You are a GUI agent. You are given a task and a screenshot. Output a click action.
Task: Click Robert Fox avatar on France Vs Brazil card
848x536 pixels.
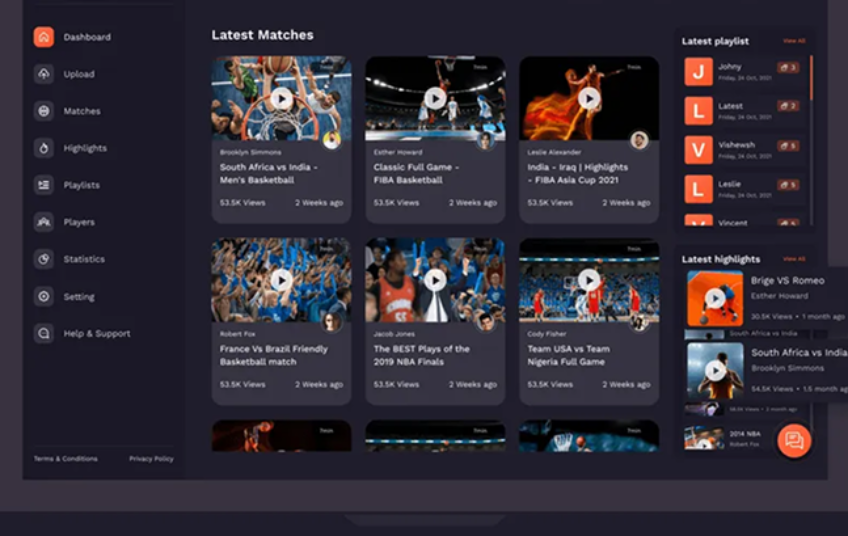tap(332, 322)
